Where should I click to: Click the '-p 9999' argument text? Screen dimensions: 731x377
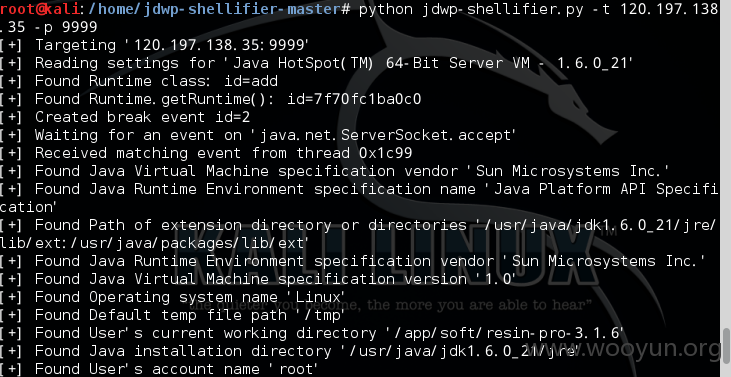tap(66, 27)
